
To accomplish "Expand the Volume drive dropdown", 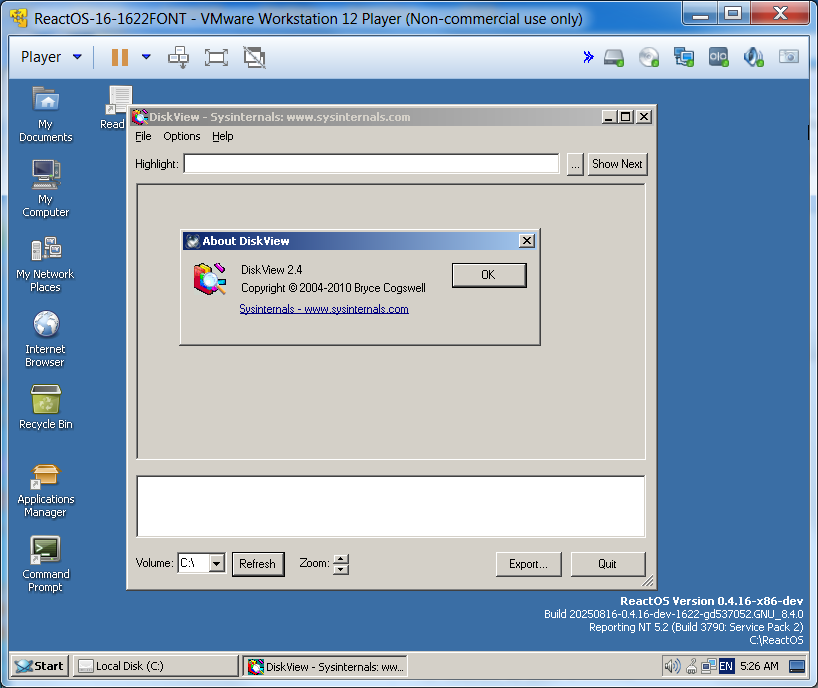I will coord(217,564).
